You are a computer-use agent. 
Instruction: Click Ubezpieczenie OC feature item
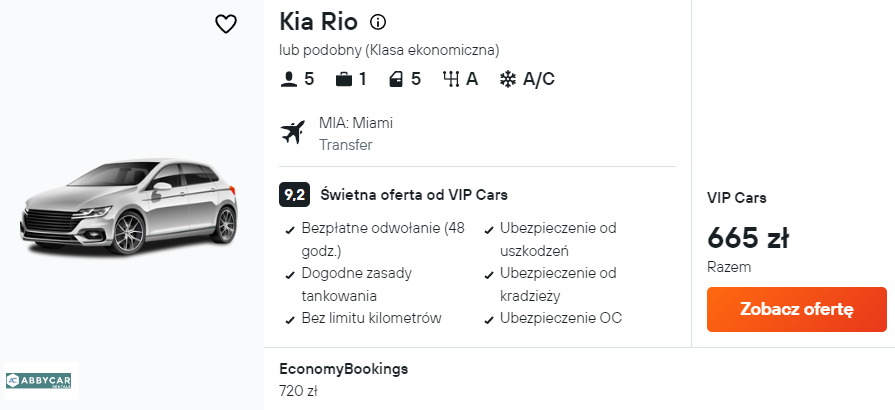point(560,318)
